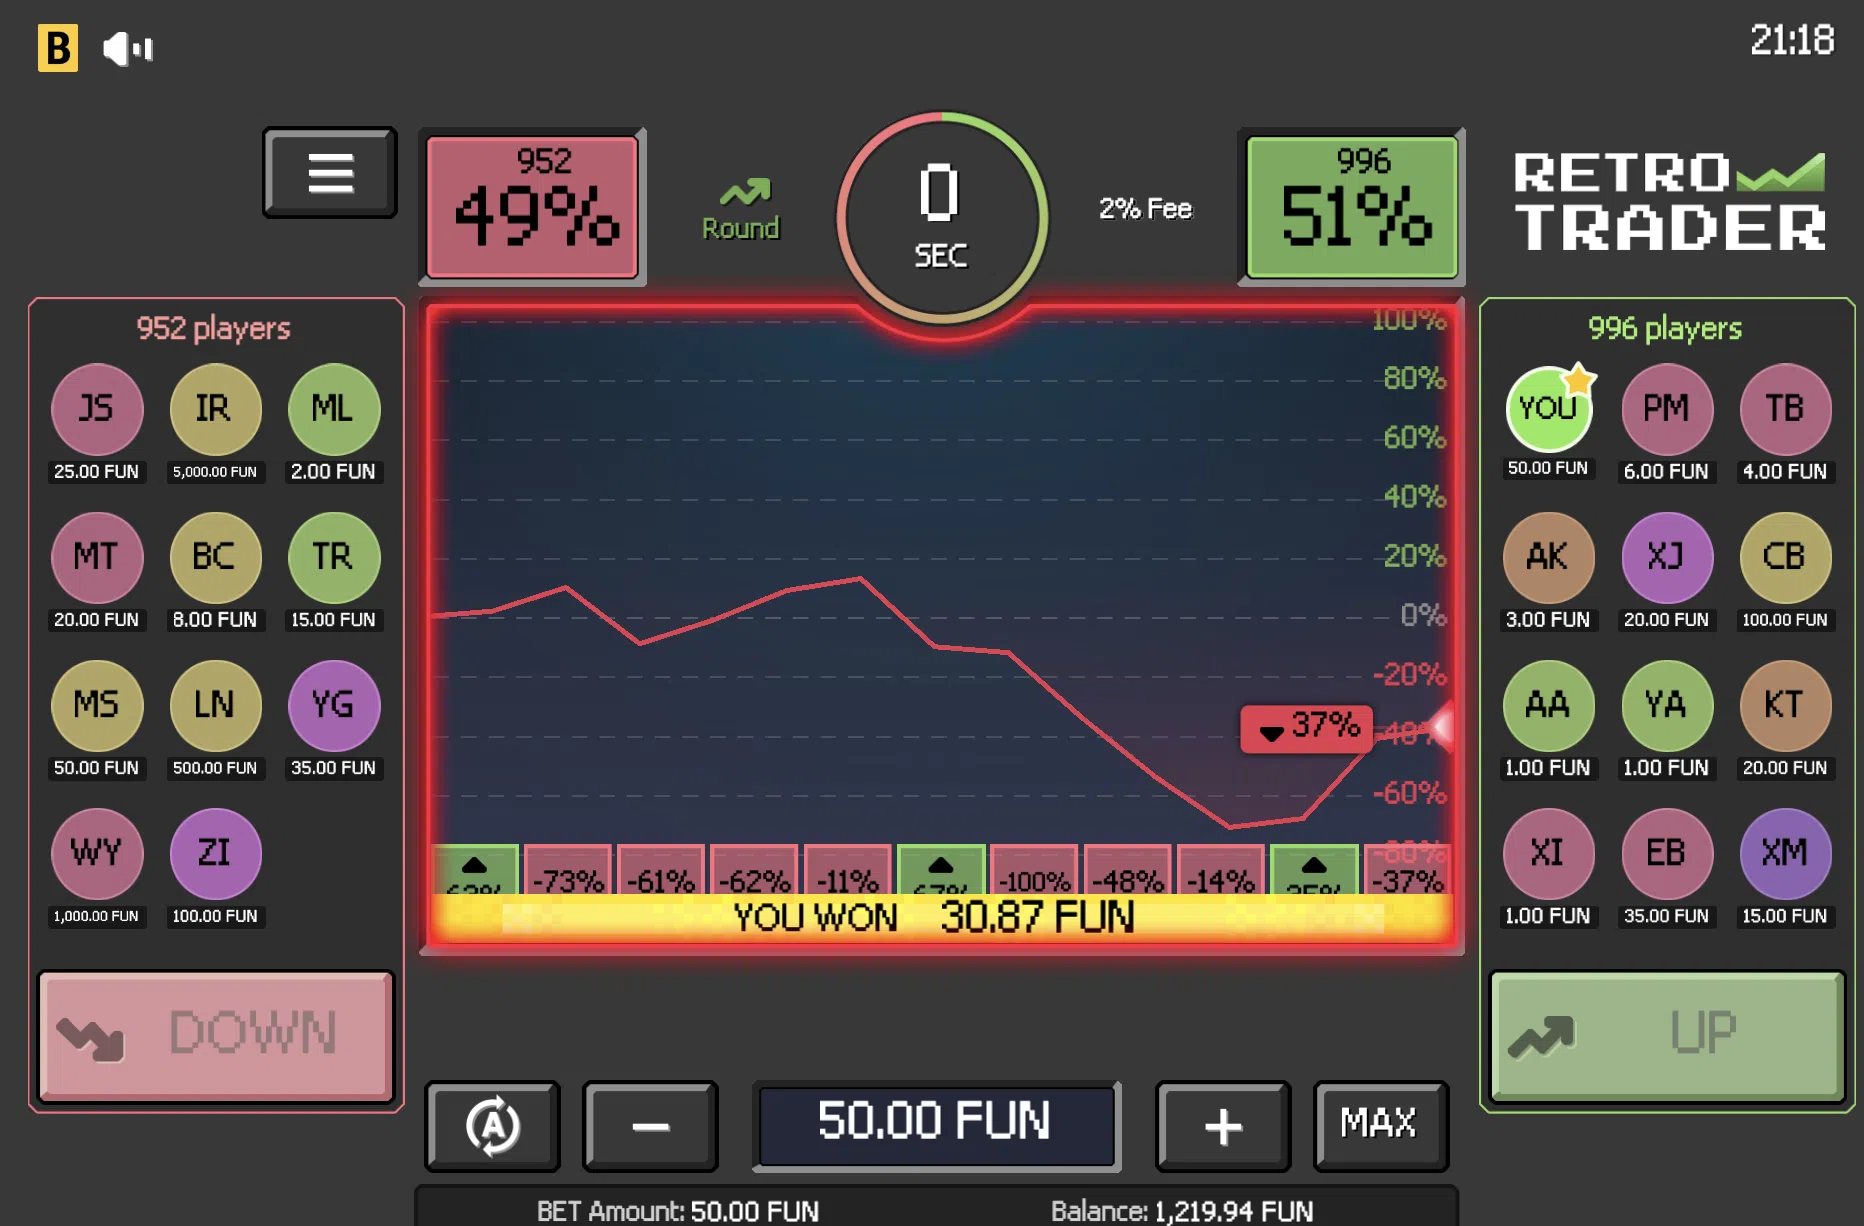This screenshot has width=1864, height=1226.
Task: Open player TB avatar
Action: (x=1785, y=409)
